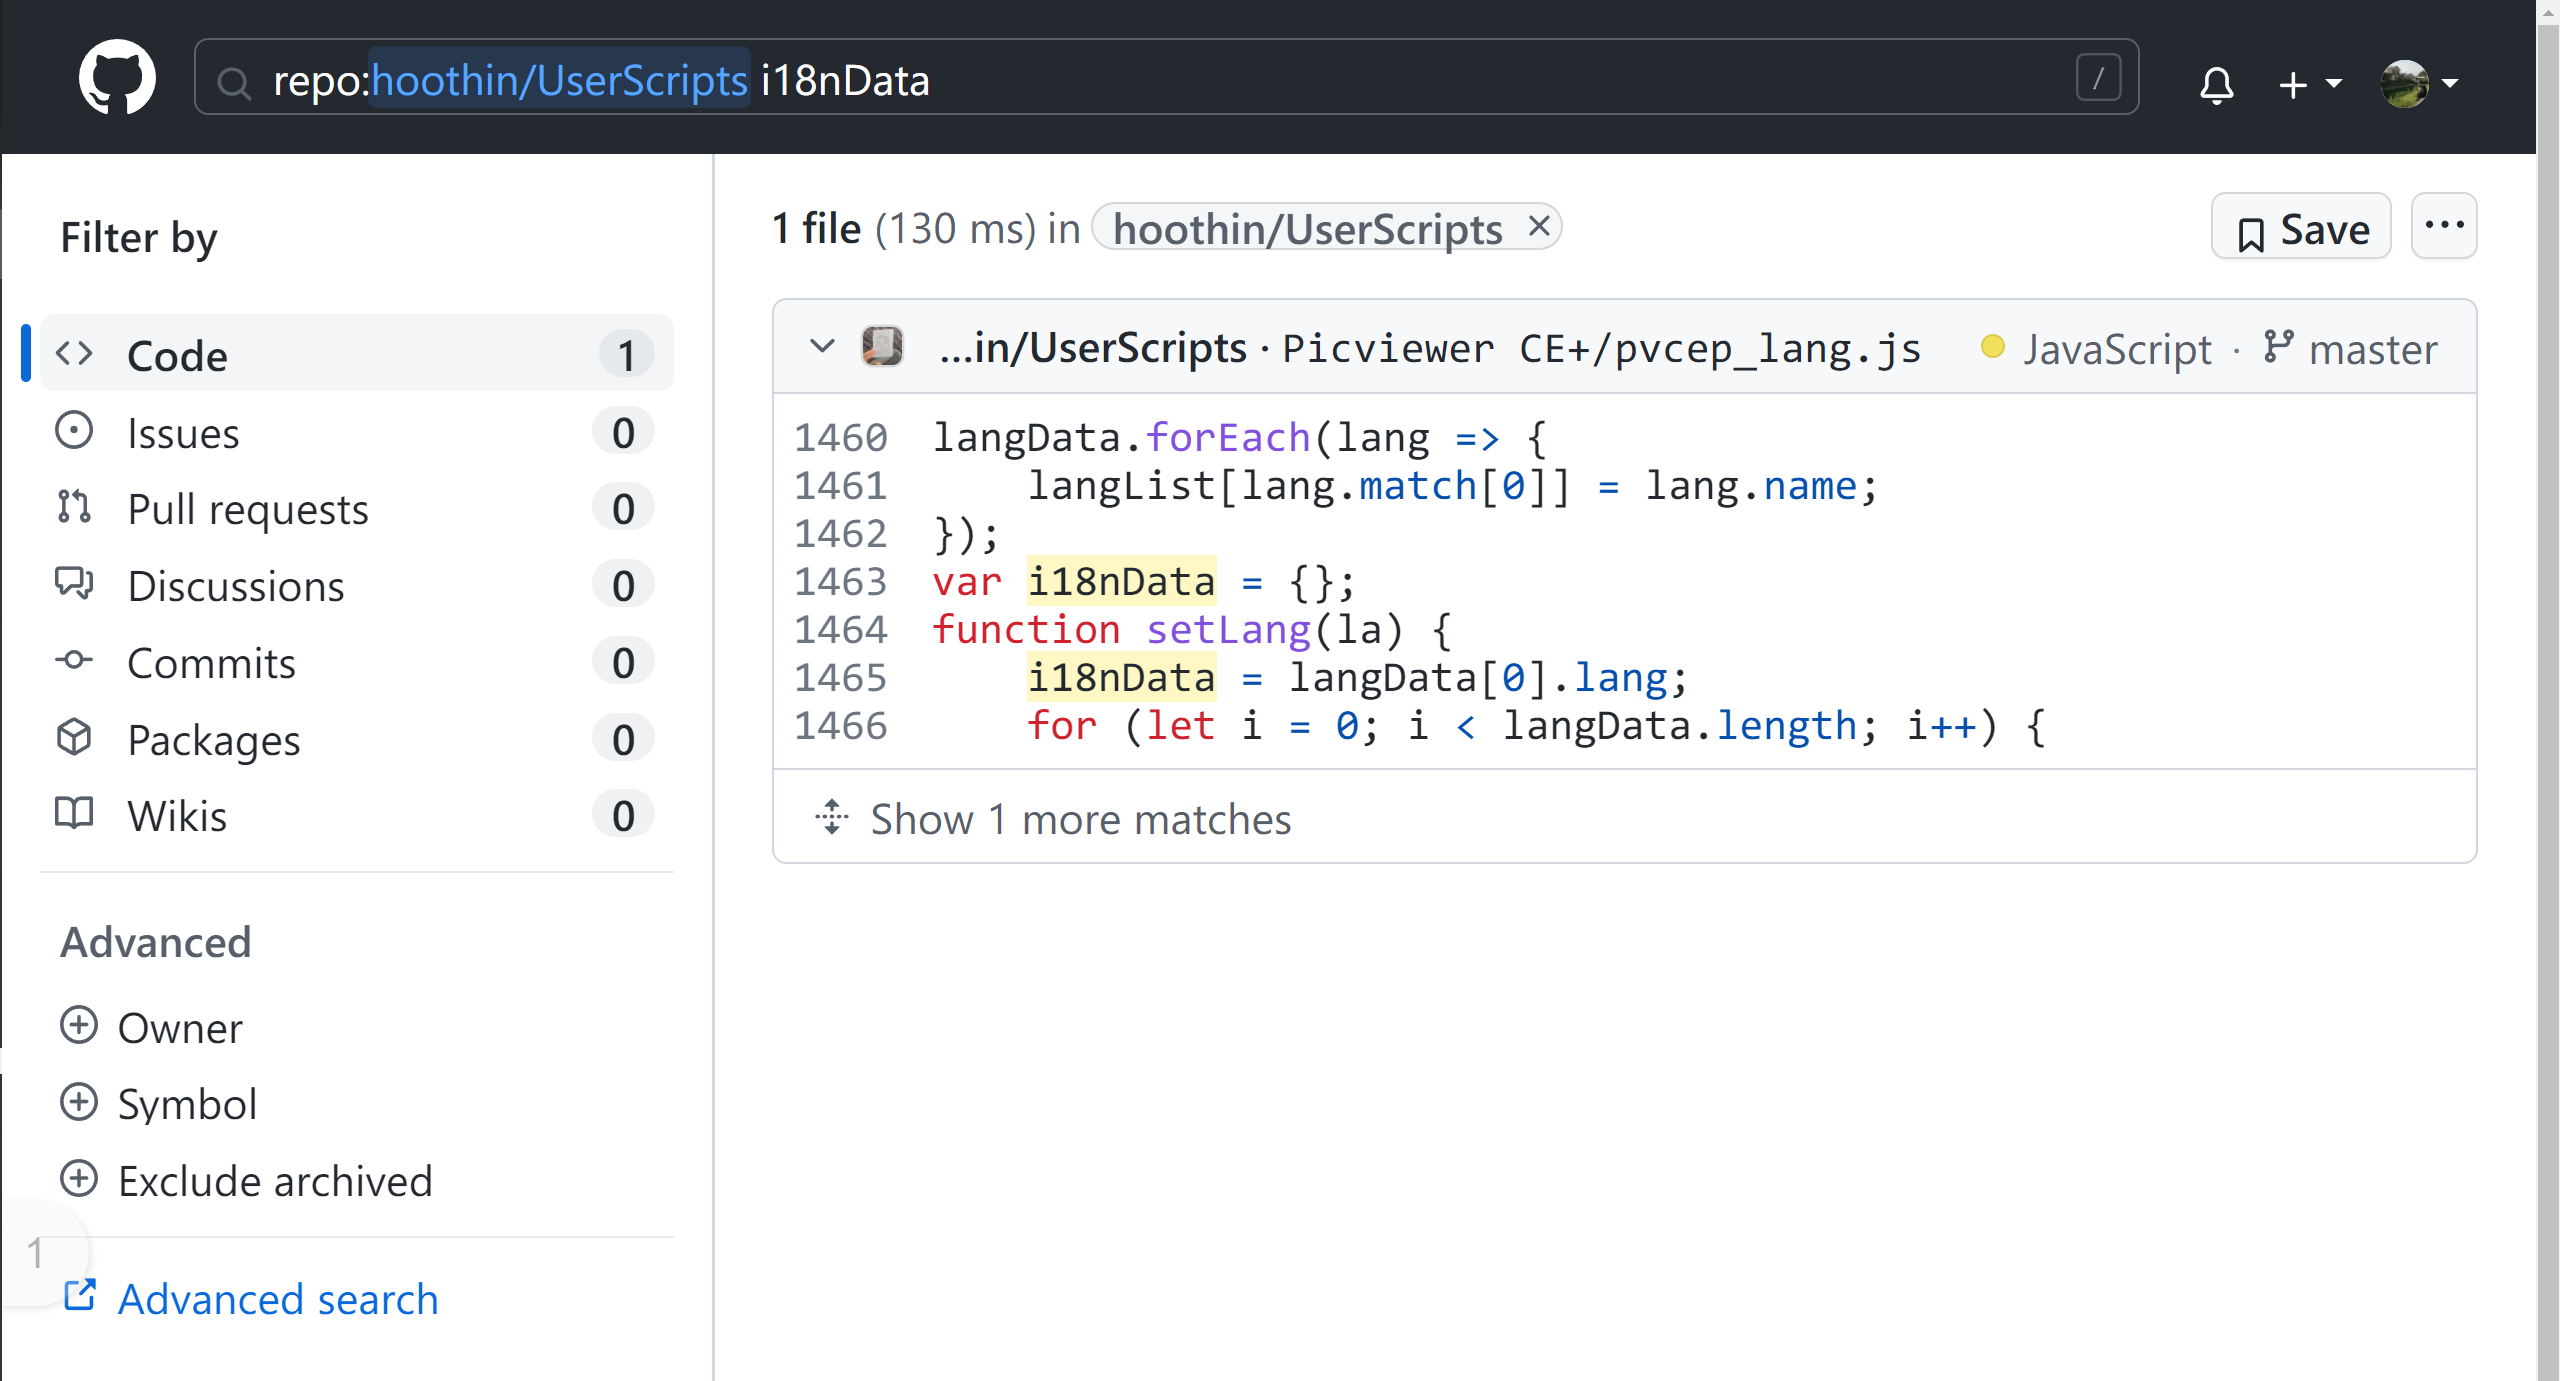
Task: Click the Commits filter icon
Action: 73,660
